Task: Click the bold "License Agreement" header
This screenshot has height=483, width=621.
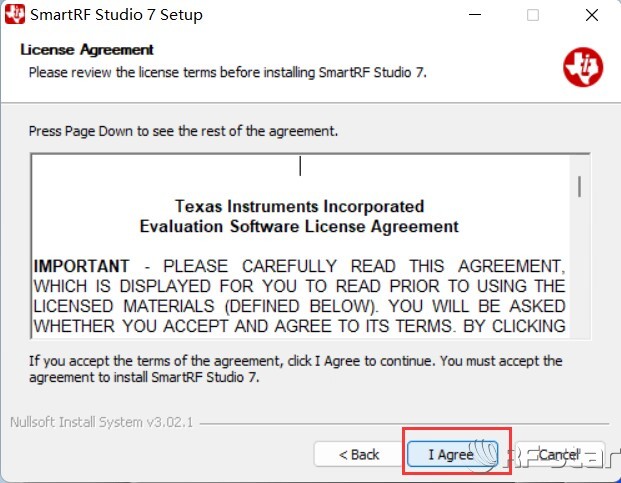Action: pyautogui.click(x=87, y=50)
